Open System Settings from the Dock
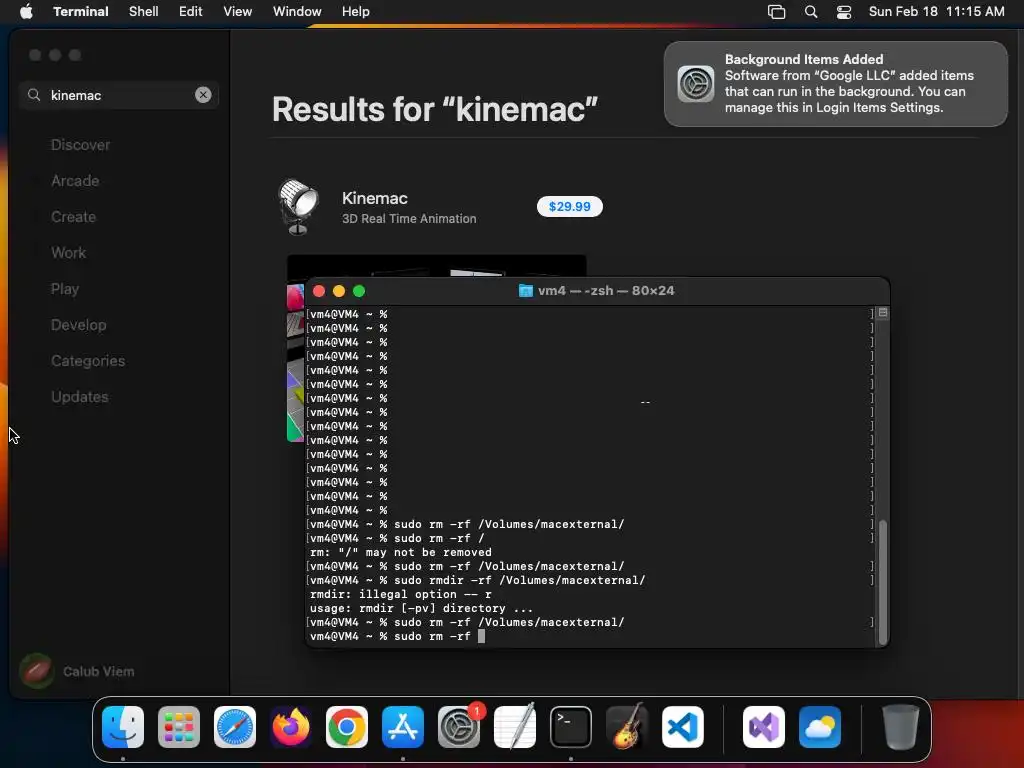 coord(458,727)
